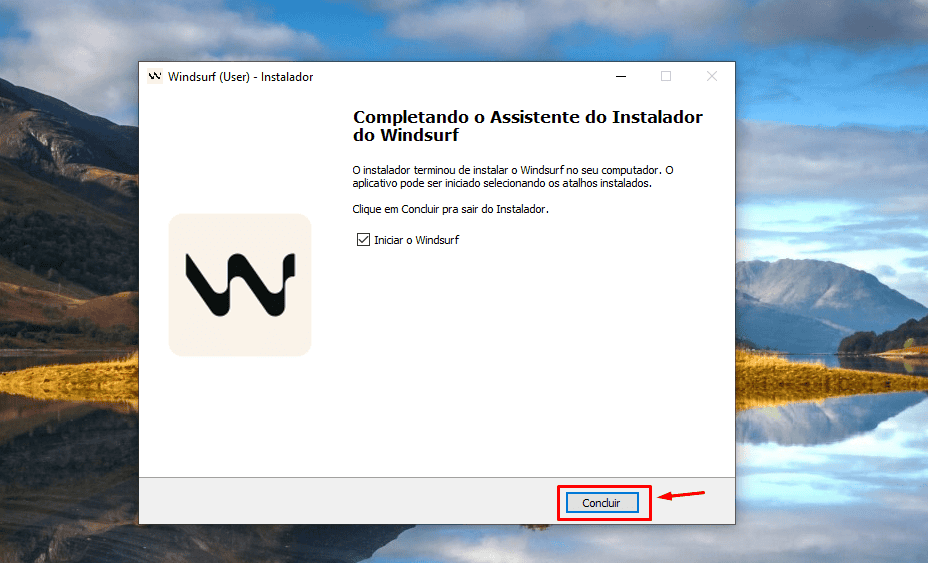Click the Windsurf icon in the title bar
This screenshot has height=563, width=928.
(x=155, y=76)
